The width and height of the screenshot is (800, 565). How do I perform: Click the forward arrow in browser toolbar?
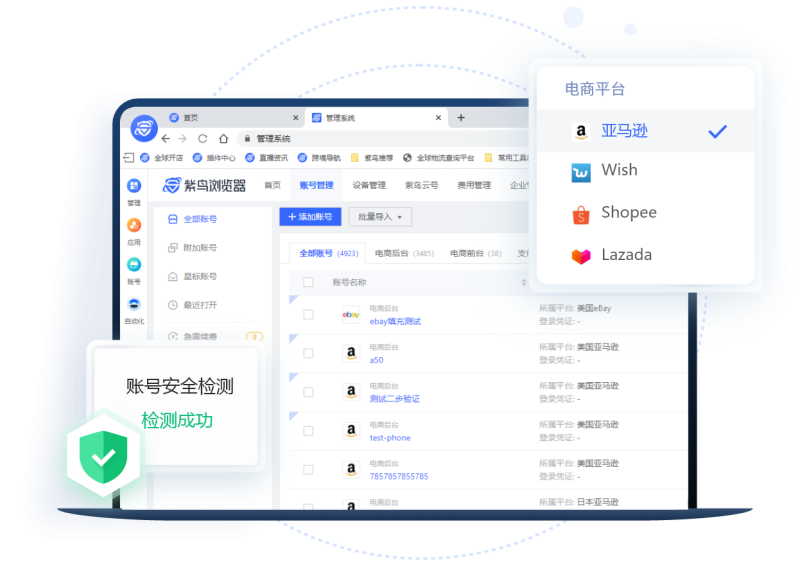(183, 138)
